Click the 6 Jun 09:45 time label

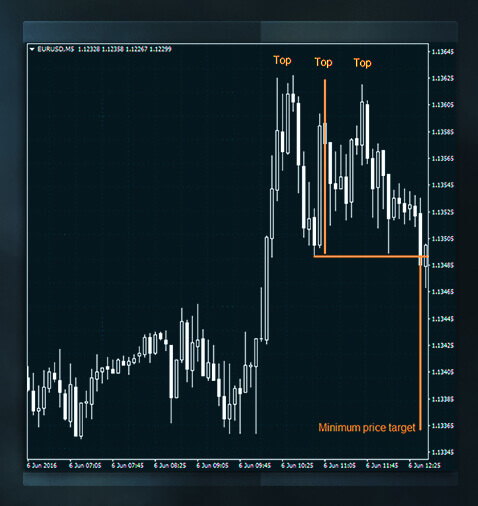pyautogui.click(x=255, y=465)
